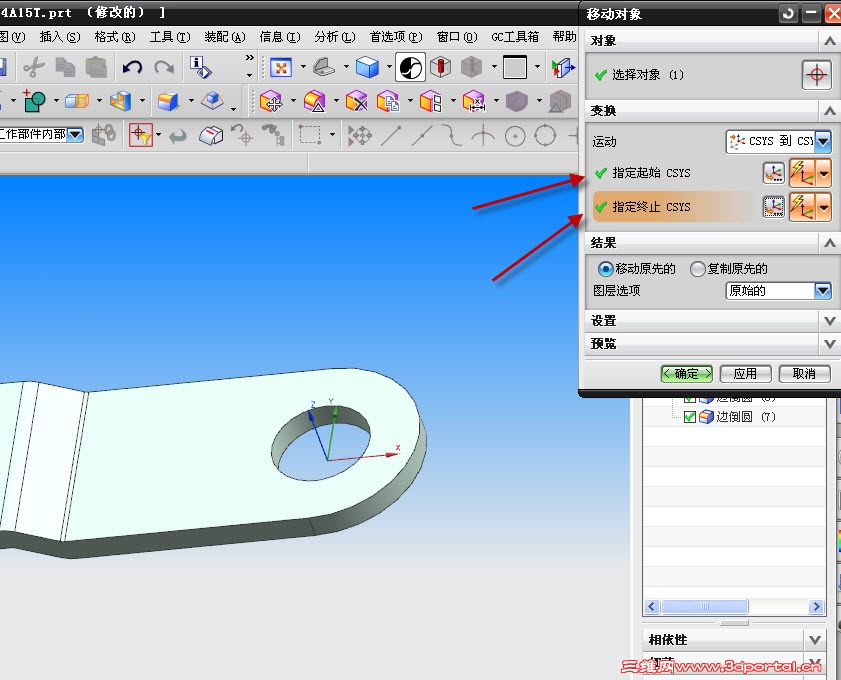Viewport: 841px width, 680px height.
Task: Click the snap point cluster icon
Action: point(359,135)
